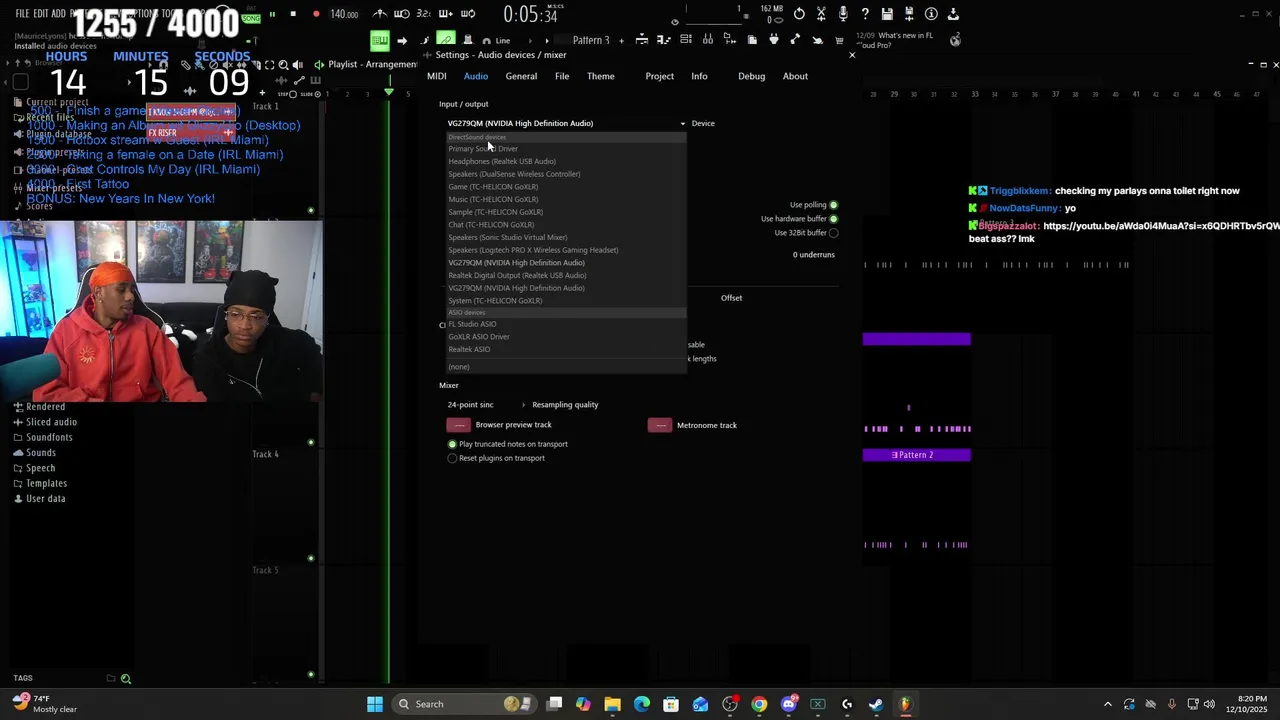Enable Reset plugins on transport
Viewport: 1280px width, 720px height.
tap(452, 458)
